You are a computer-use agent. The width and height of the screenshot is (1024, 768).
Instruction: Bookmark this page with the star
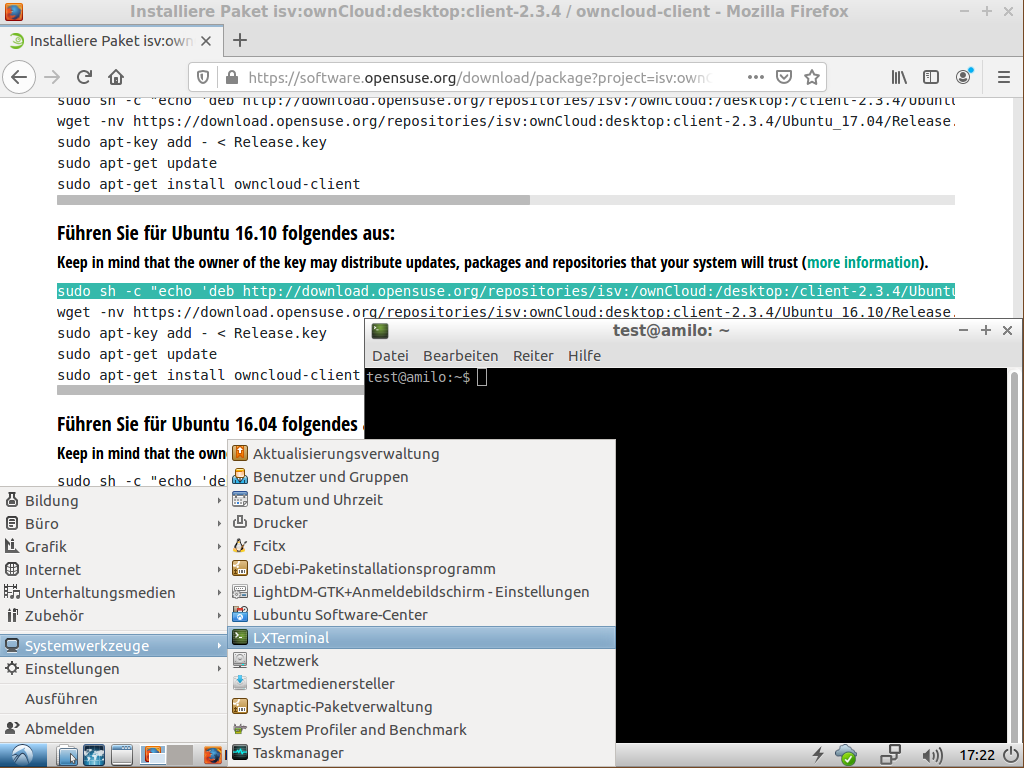[x=812, y=77]
